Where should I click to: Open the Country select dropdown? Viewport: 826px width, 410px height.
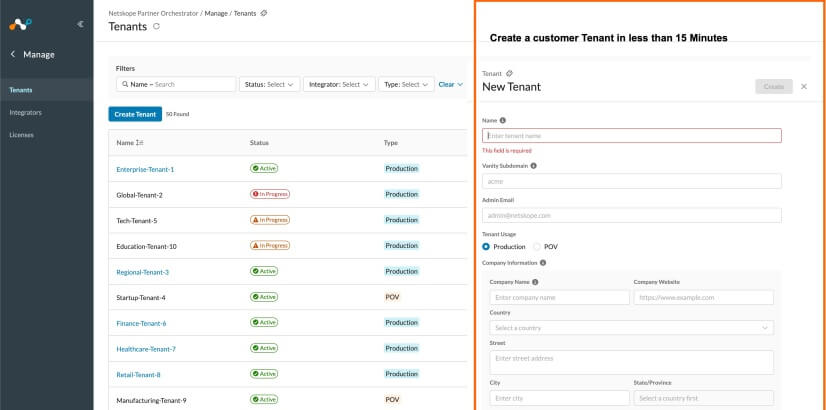[x=632, y=328]
